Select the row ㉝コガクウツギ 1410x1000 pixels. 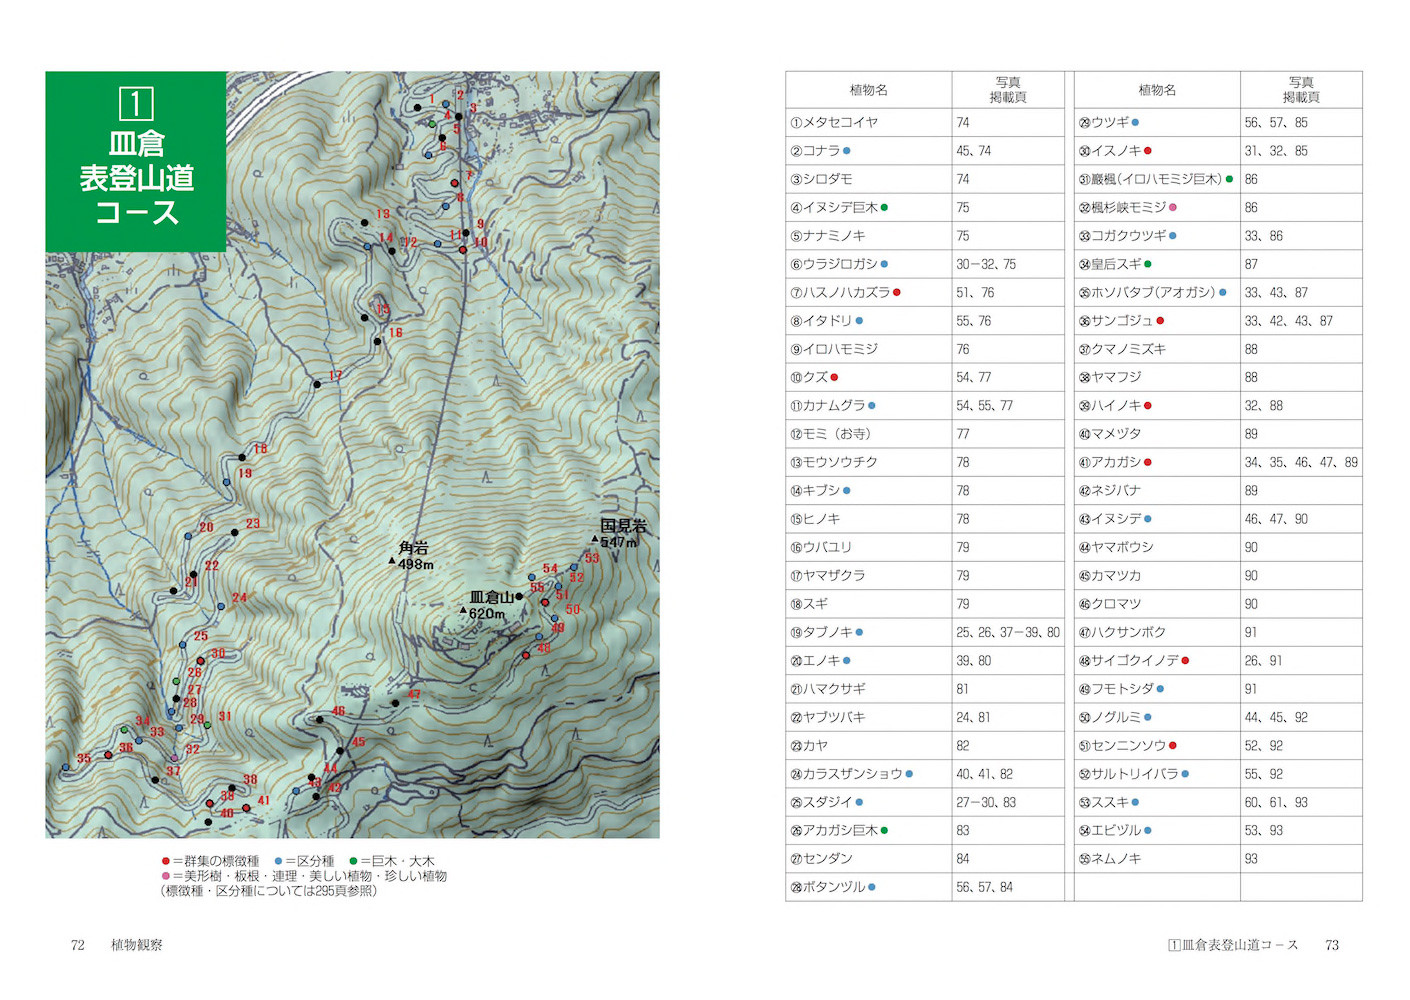coord(1218,236)
